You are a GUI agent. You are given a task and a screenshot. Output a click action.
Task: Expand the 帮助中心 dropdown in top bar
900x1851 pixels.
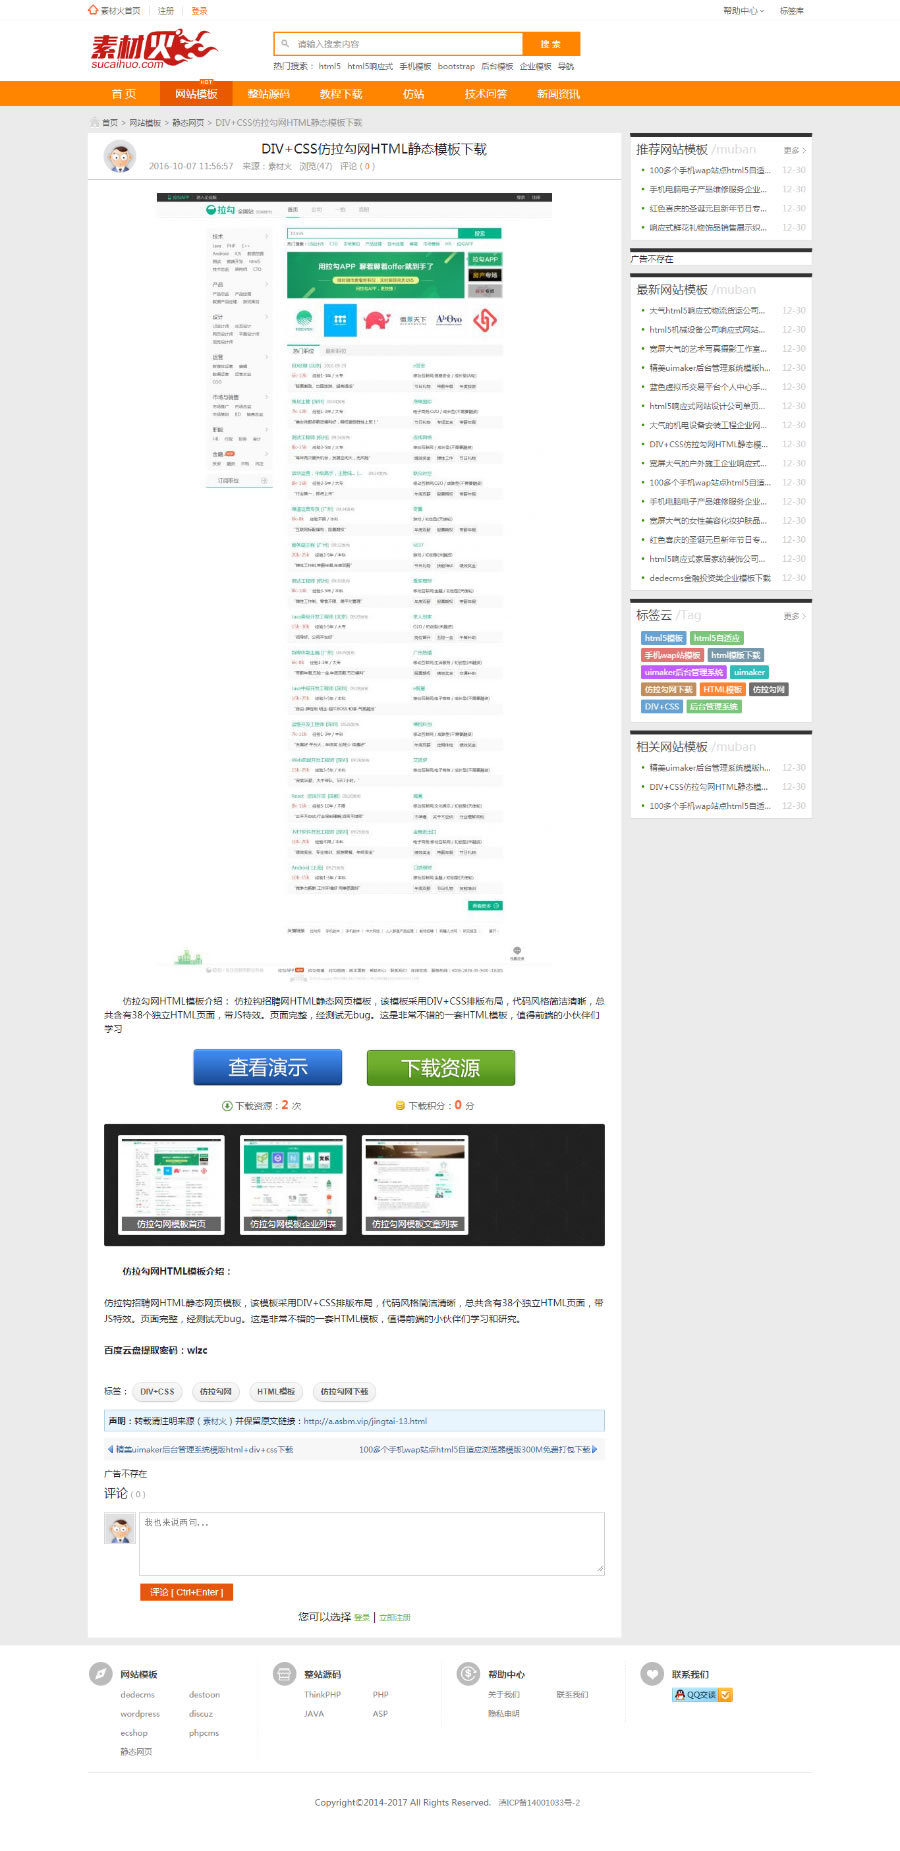coord(744,11)
